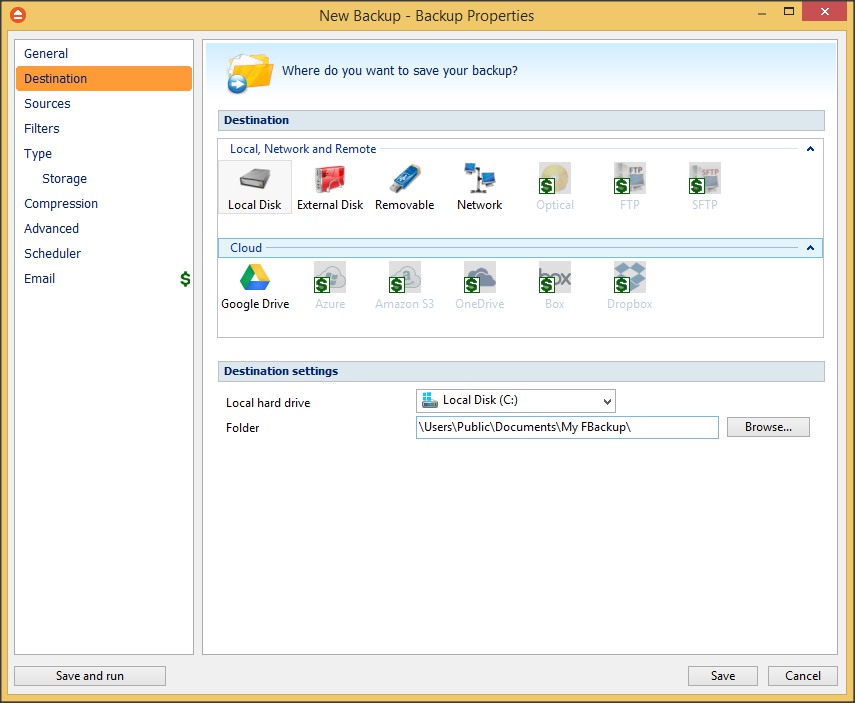Go to the Filters page

coord(104,129)
